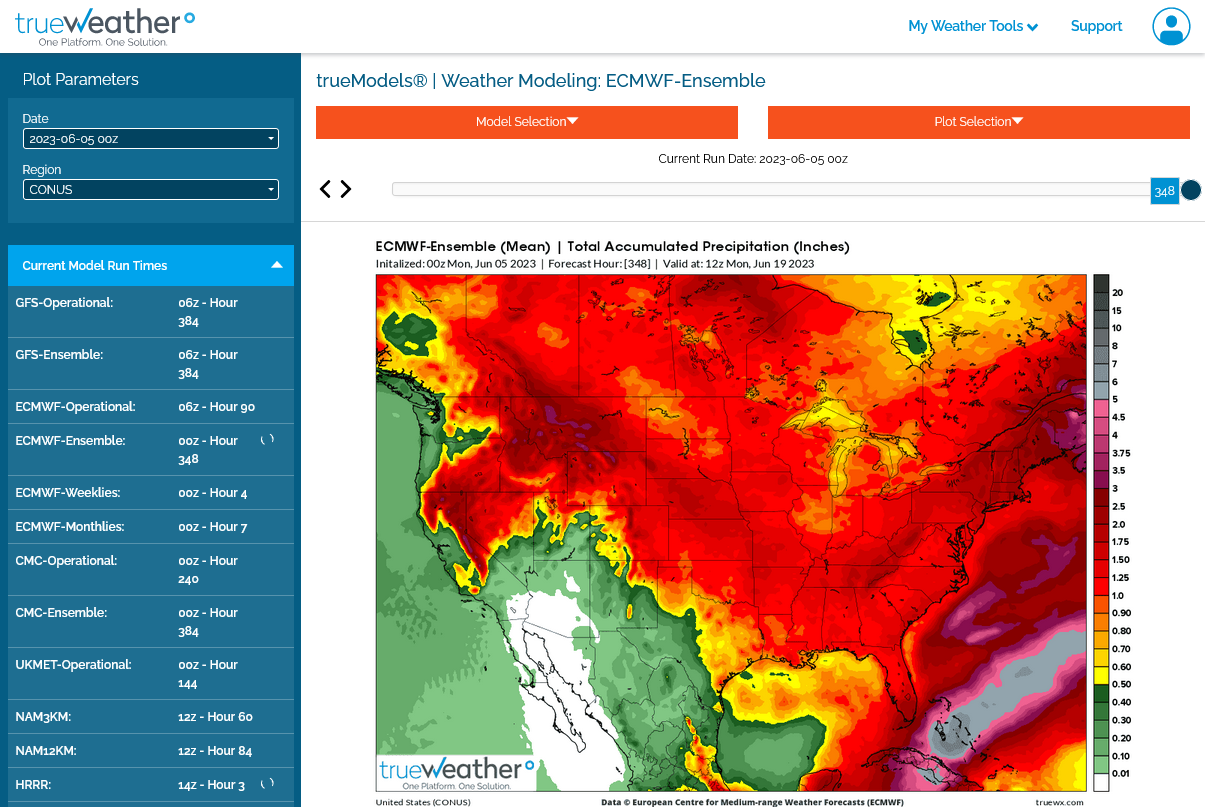Click the dark circle slider end knob

(1190, 190)
